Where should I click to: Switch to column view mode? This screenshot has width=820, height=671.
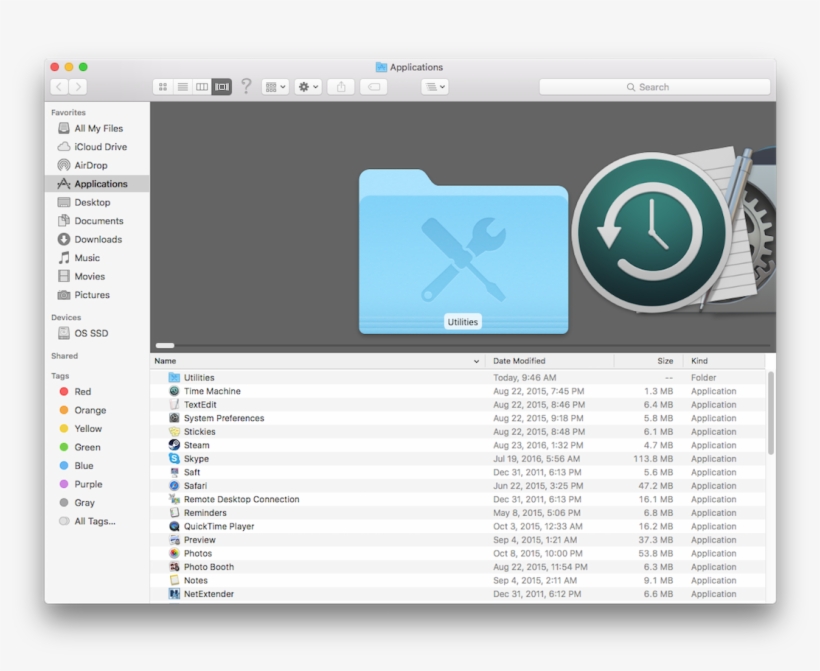coord(201,86)
